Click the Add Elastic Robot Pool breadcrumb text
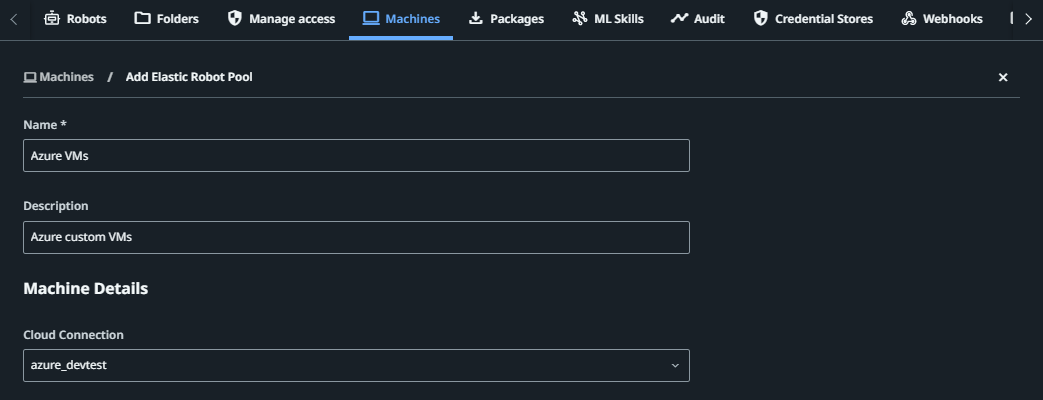The height and width of the screenshot is (400, 1043). 189,77
